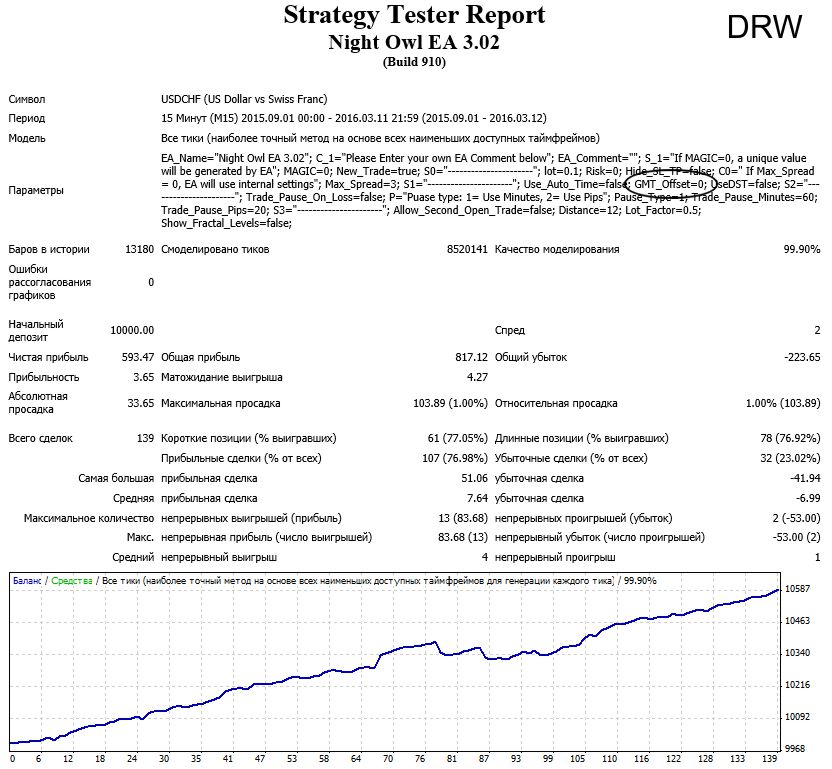This screenshot has width=832, height=769.
Task: Select the bars in history value '13180'
Action: pyautogui.click(x=140, y=249)
